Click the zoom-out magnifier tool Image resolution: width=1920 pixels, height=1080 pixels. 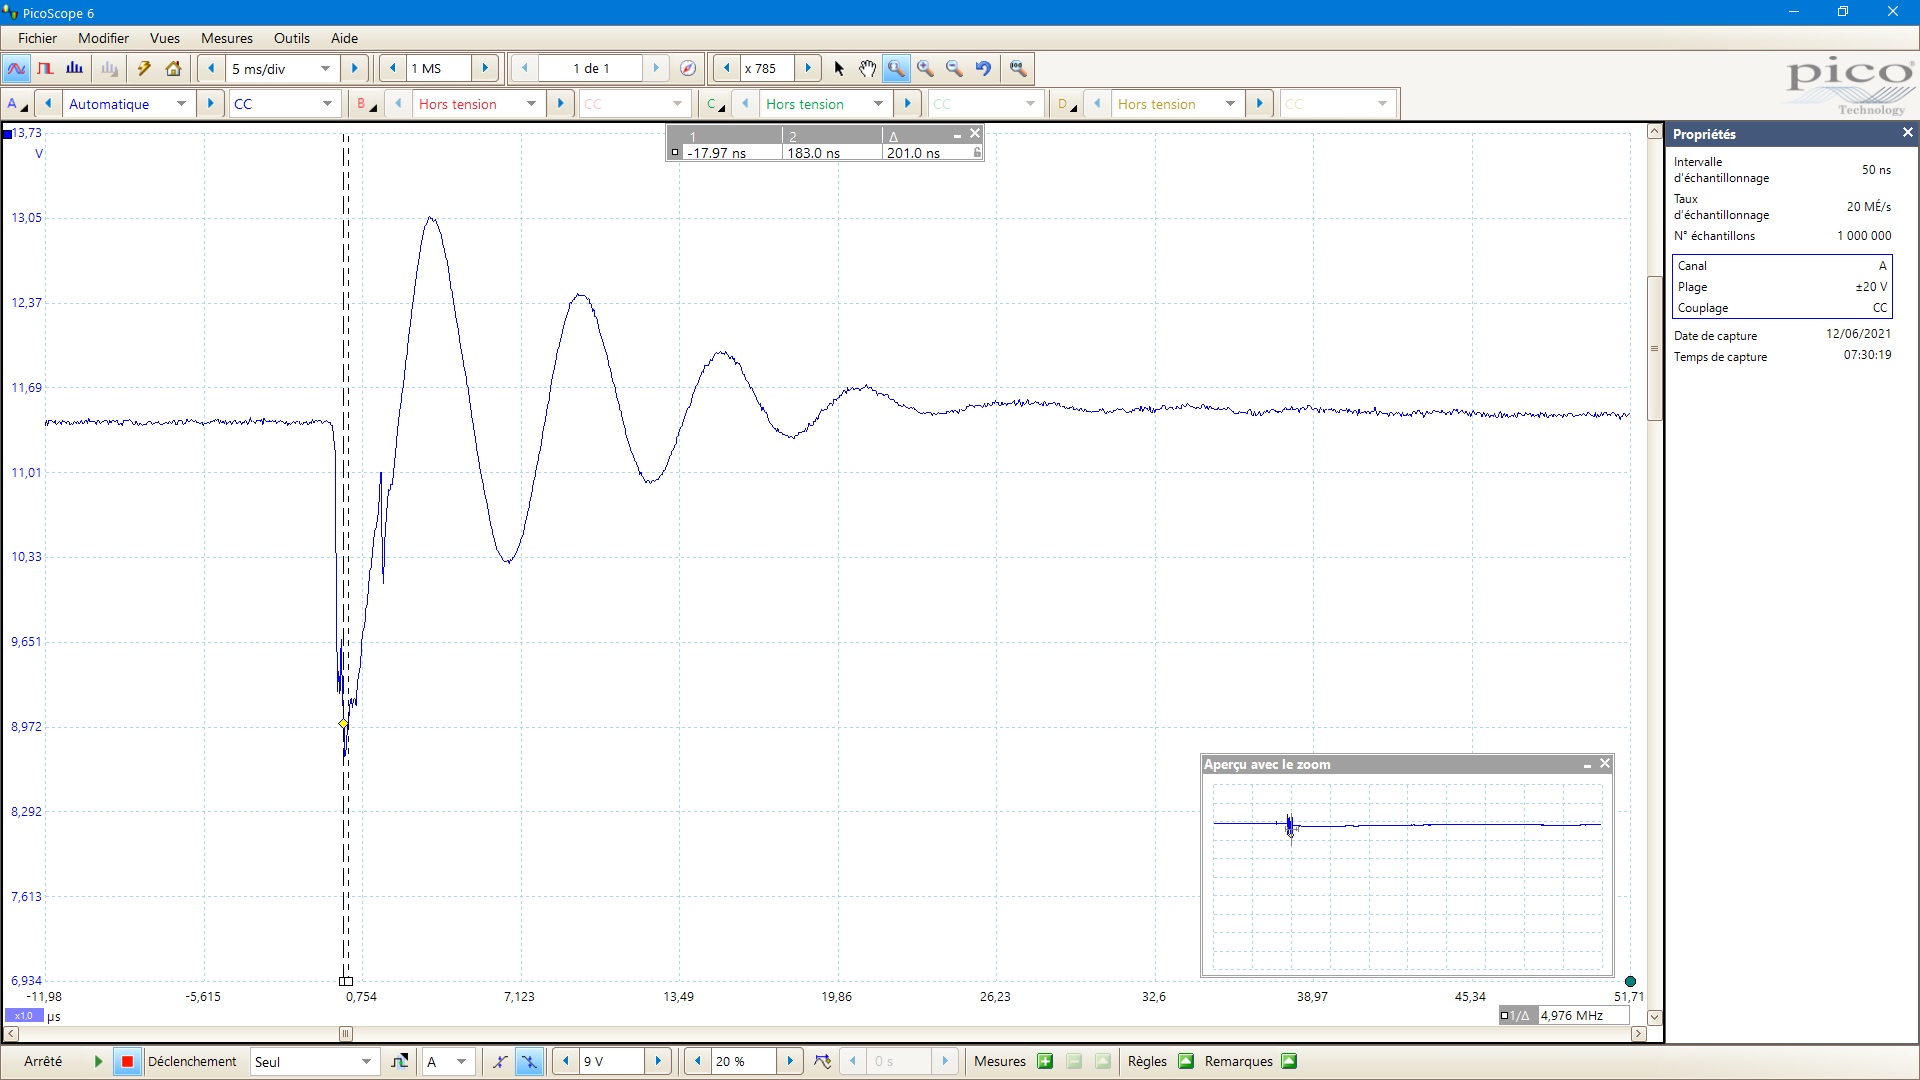(x=954, y=69)
